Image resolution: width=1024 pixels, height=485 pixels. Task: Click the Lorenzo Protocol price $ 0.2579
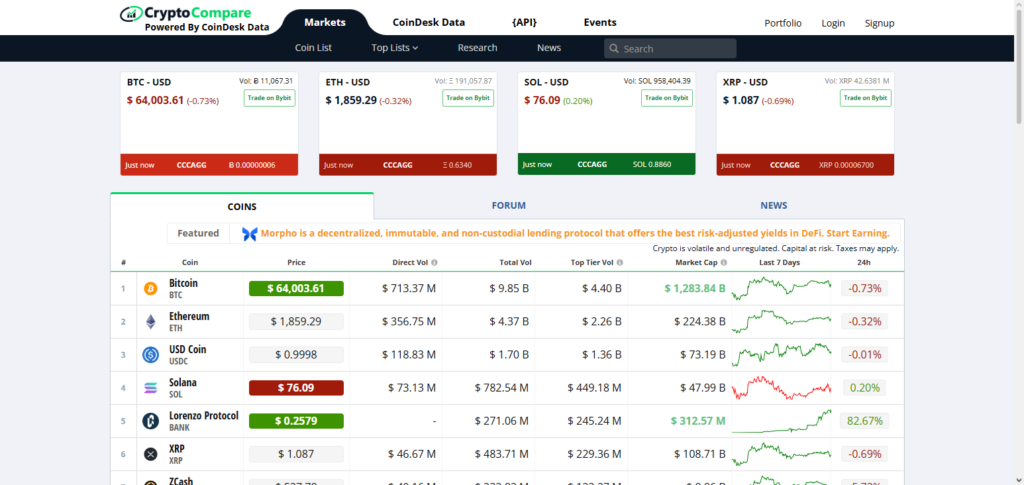click(x=296, y=421)
